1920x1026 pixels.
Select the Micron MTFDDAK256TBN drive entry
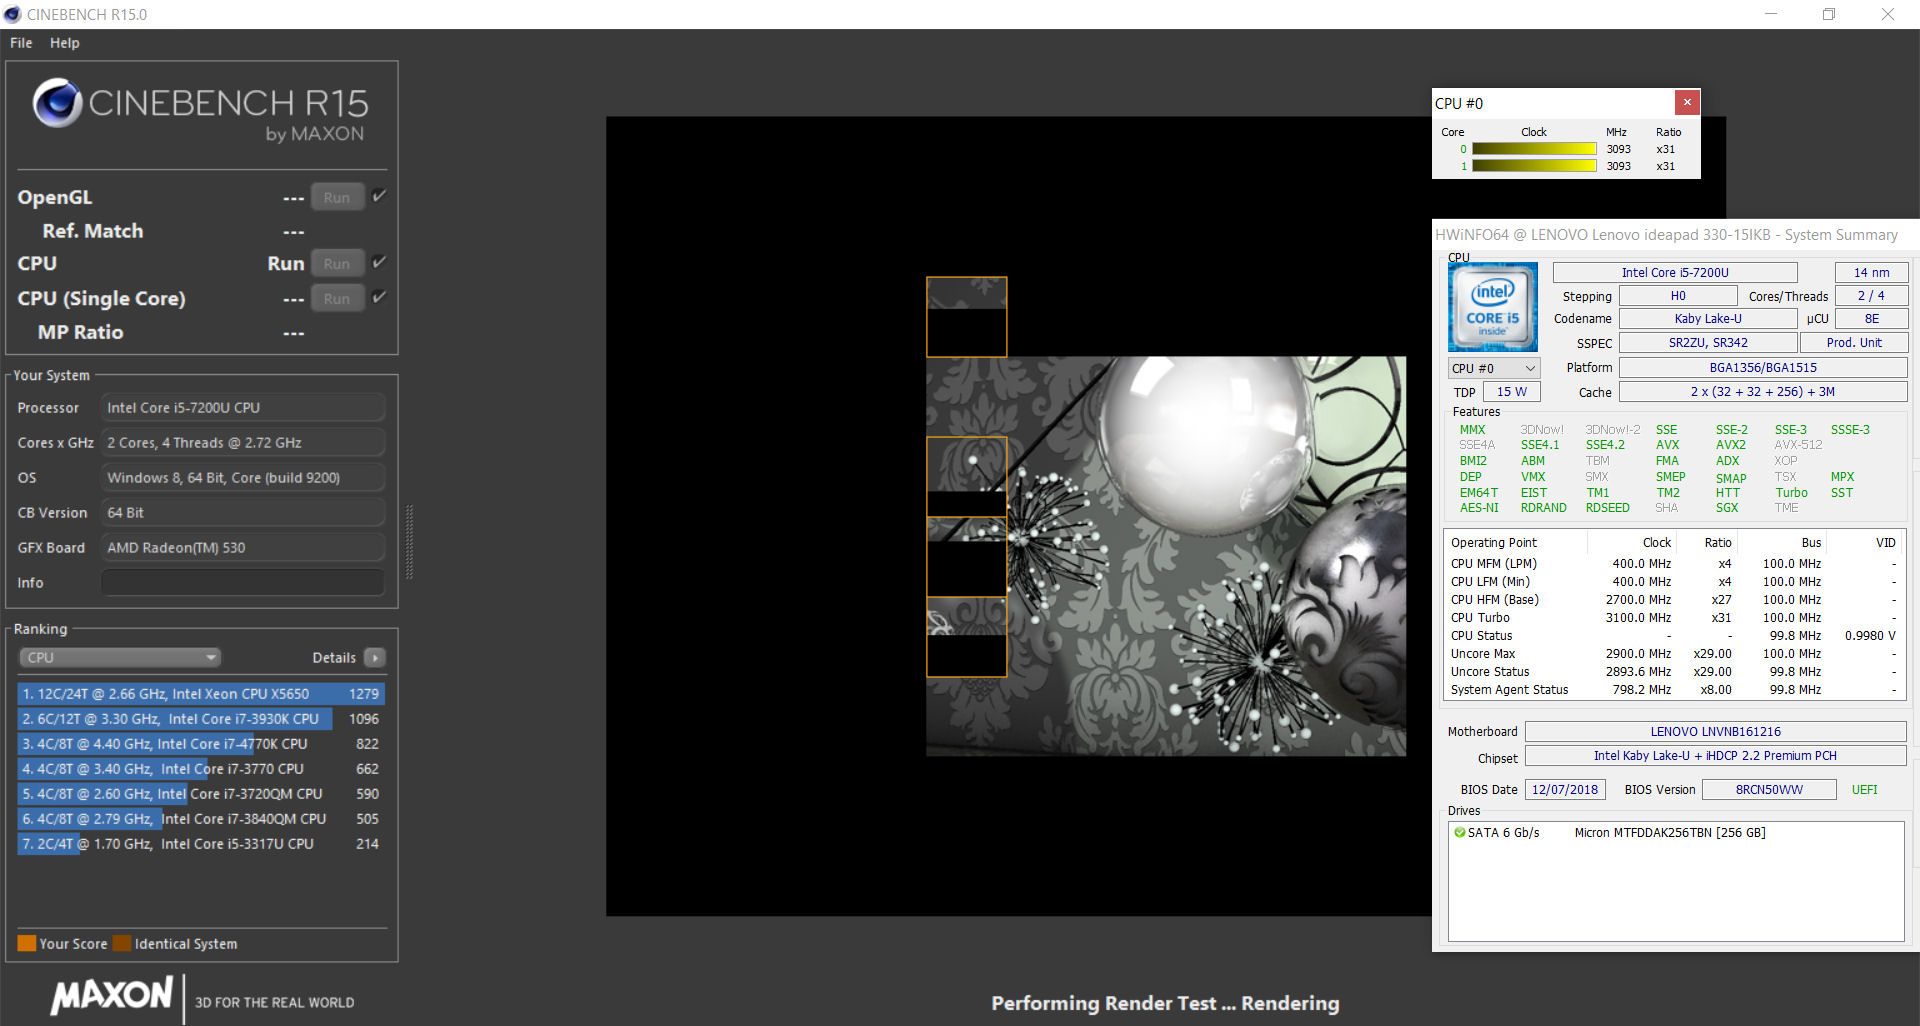click(x=1670, y=832)
